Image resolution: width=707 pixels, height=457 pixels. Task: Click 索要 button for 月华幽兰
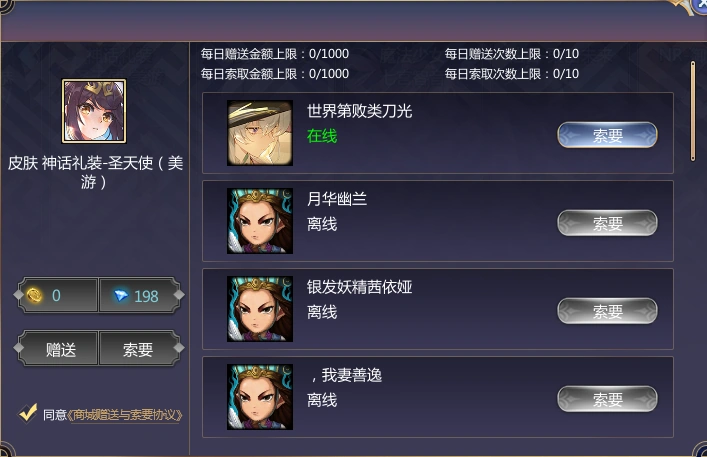(607, 223)
